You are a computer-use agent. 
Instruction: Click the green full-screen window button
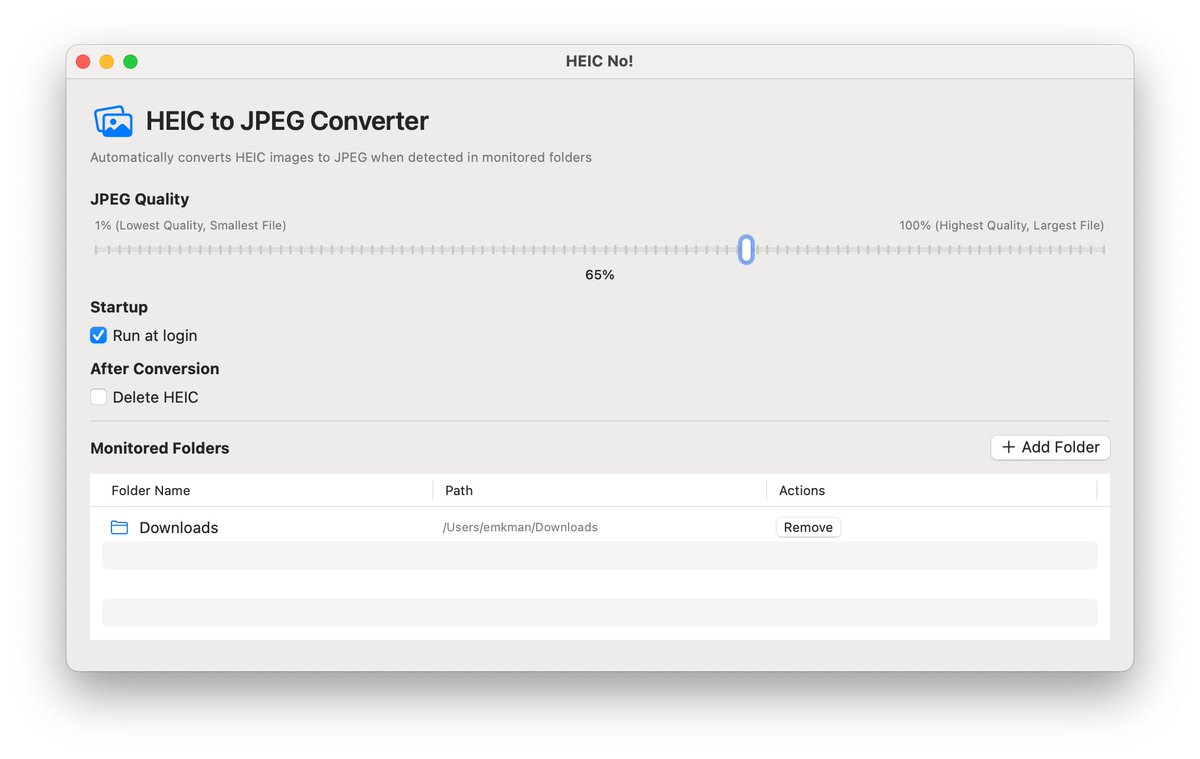pos(130,62)
